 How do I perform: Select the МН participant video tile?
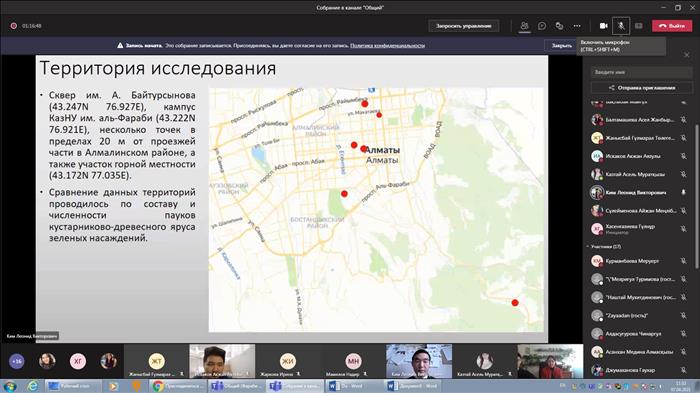pyautogui.click(x=353, y=361)
